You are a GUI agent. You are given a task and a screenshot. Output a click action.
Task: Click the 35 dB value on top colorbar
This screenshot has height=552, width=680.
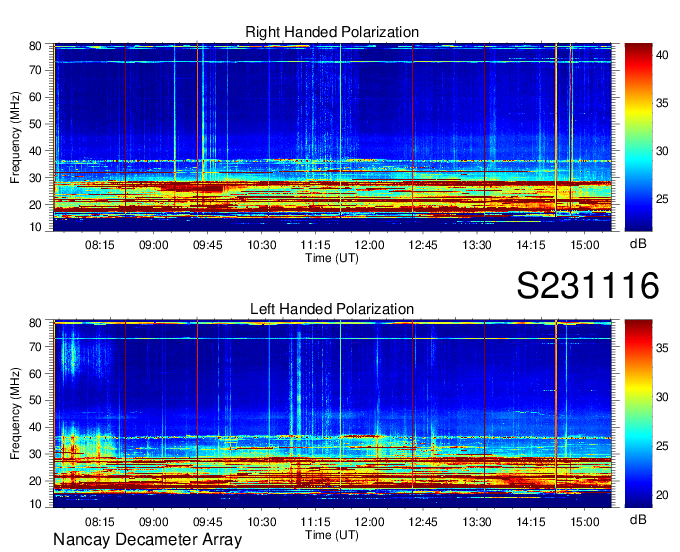(662, 103)
